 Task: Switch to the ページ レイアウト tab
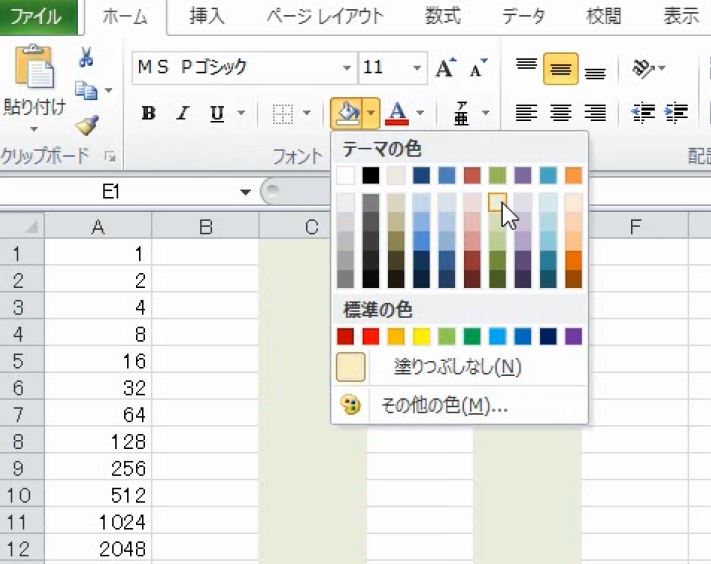point(325,16)
